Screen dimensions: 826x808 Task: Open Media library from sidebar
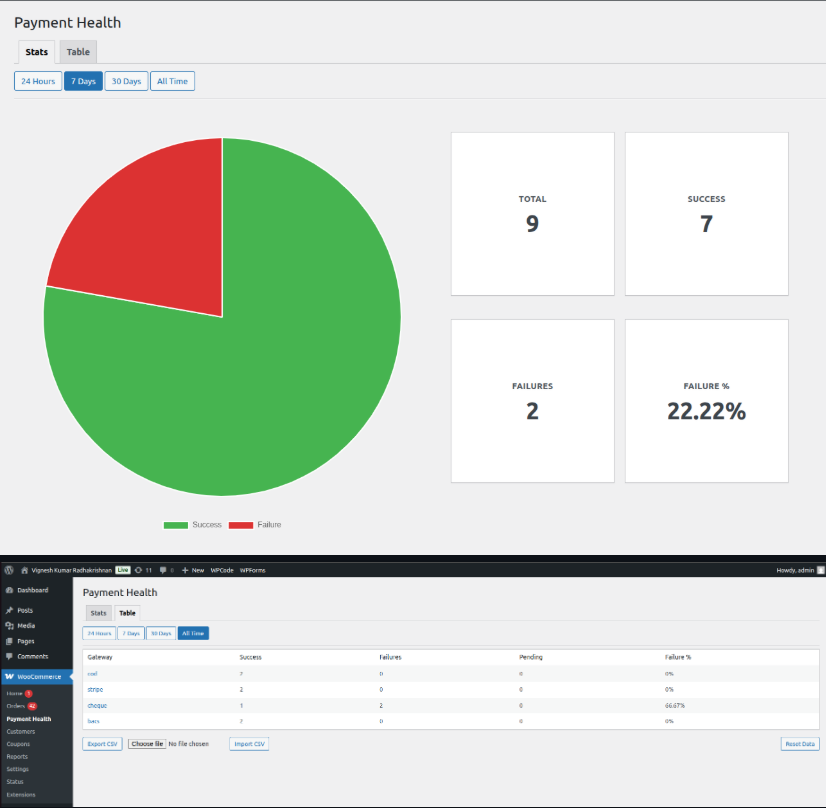click(25, 626)
